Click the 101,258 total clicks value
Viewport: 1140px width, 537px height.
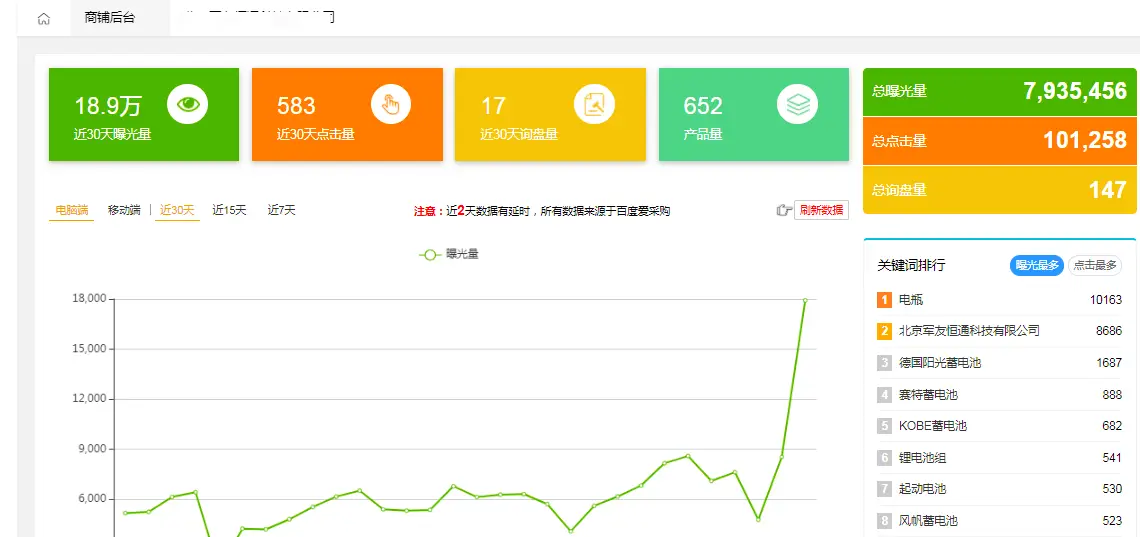(x=1085, y=140)
